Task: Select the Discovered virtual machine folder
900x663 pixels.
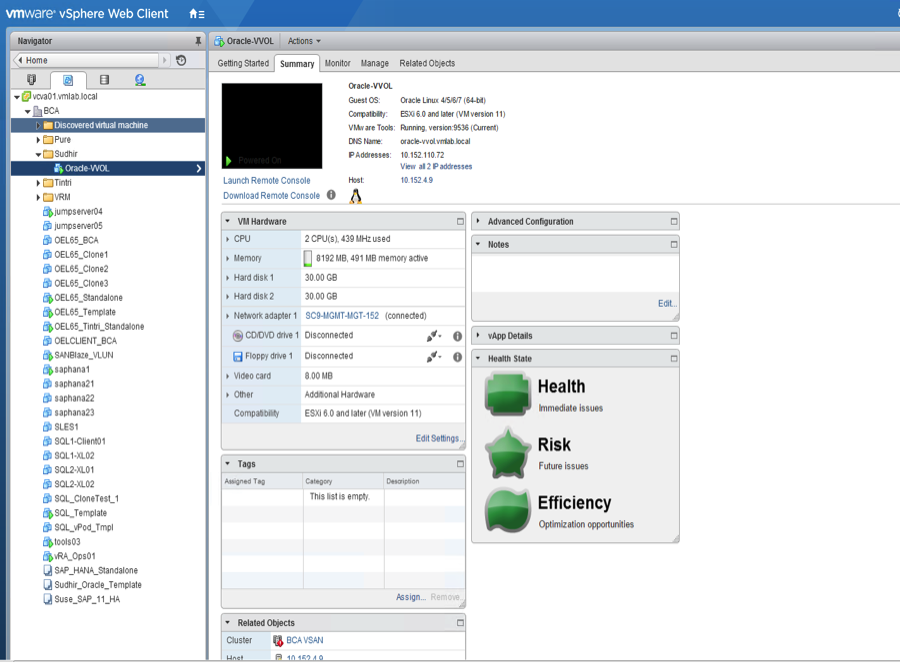Action: point(108,125)
